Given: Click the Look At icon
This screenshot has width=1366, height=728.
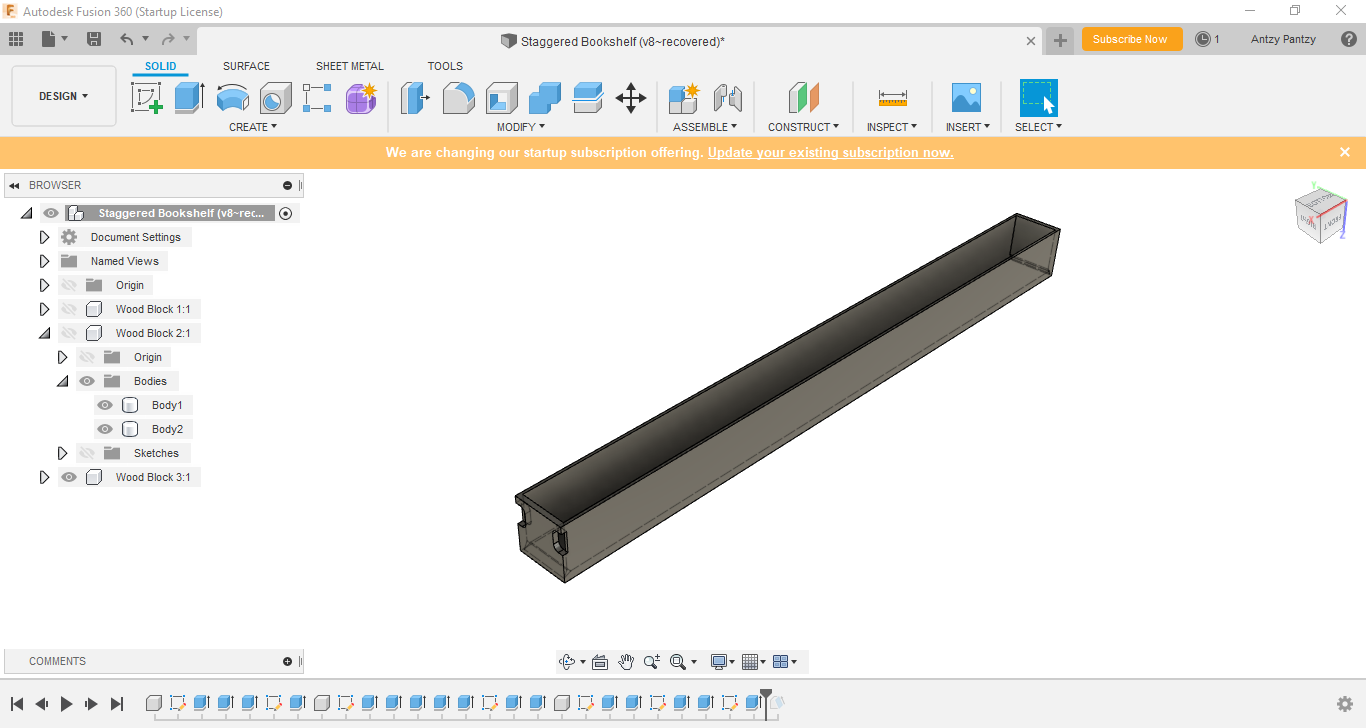Looking at the screenshot, I should point(600,662).
